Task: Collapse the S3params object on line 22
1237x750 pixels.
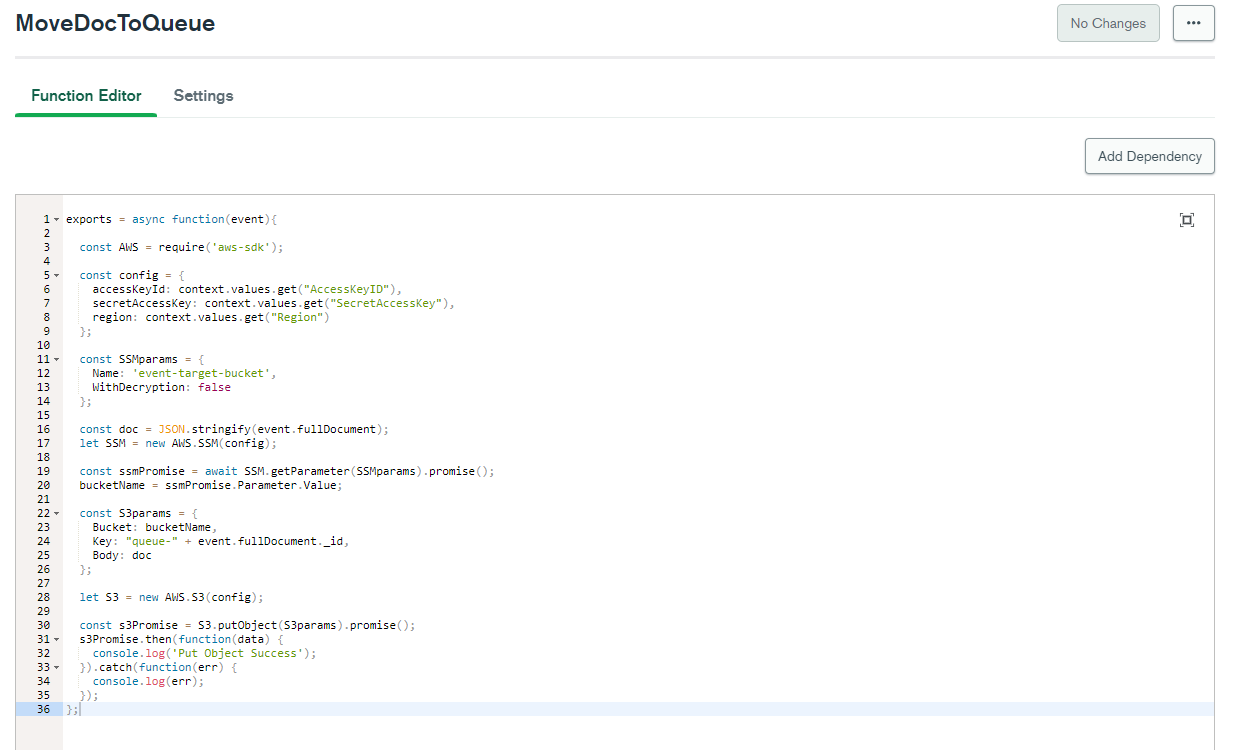Action: pos(54,512)
